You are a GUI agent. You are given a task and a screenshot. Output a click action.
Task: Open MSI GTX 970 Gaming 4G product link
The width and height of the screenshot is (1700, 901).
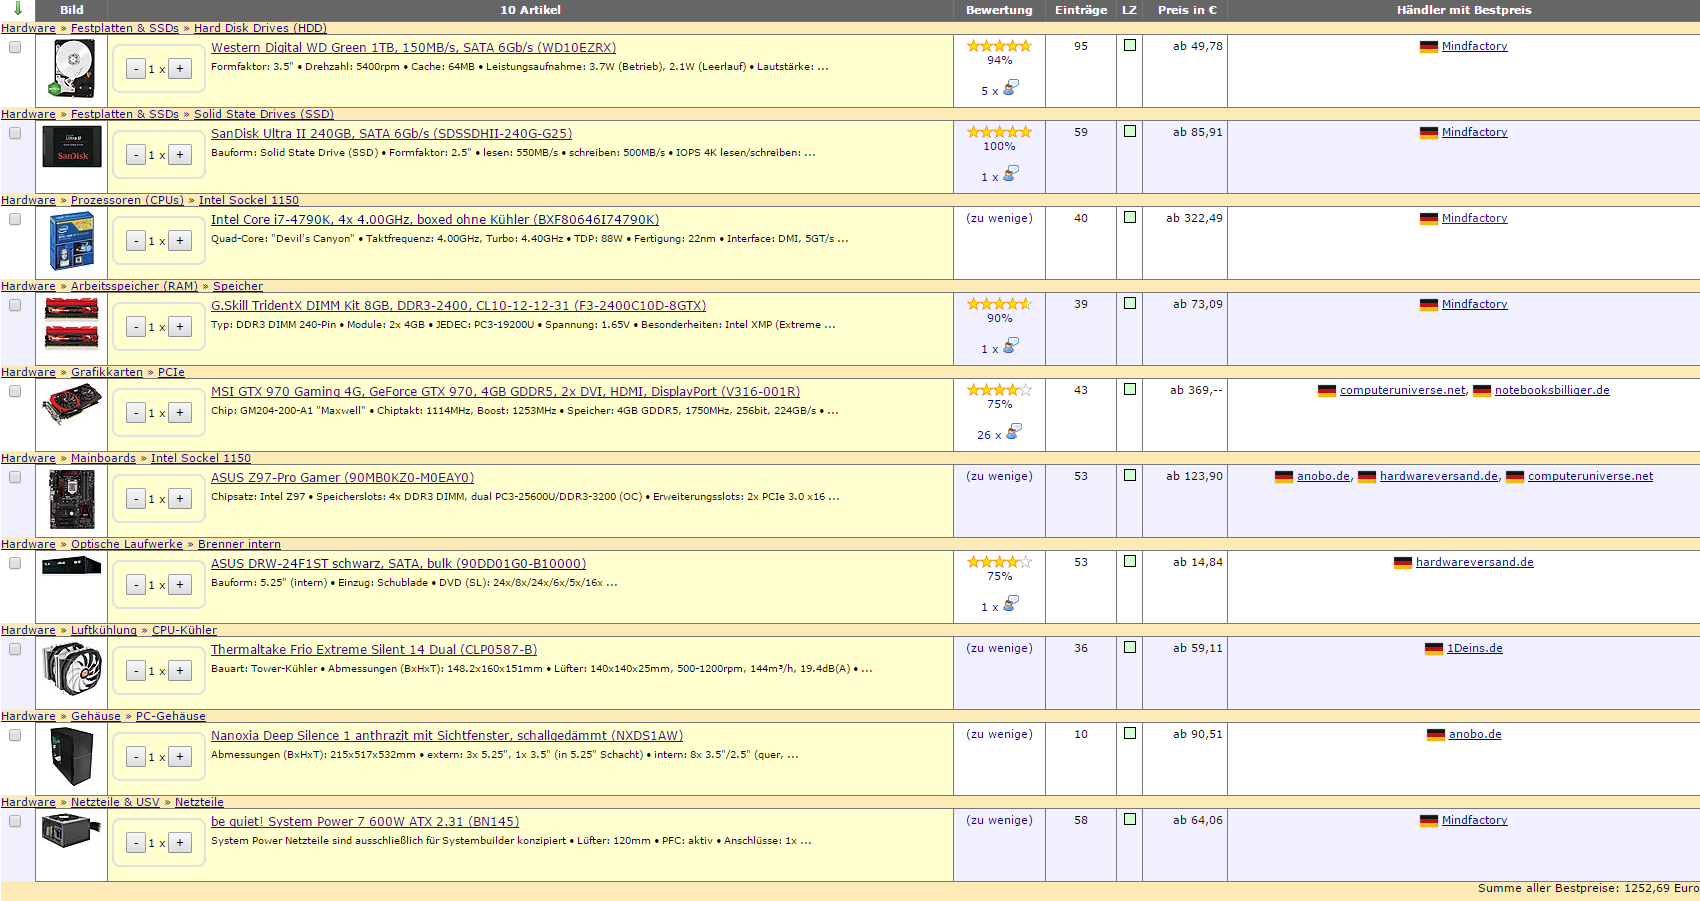tap(505, 391)
